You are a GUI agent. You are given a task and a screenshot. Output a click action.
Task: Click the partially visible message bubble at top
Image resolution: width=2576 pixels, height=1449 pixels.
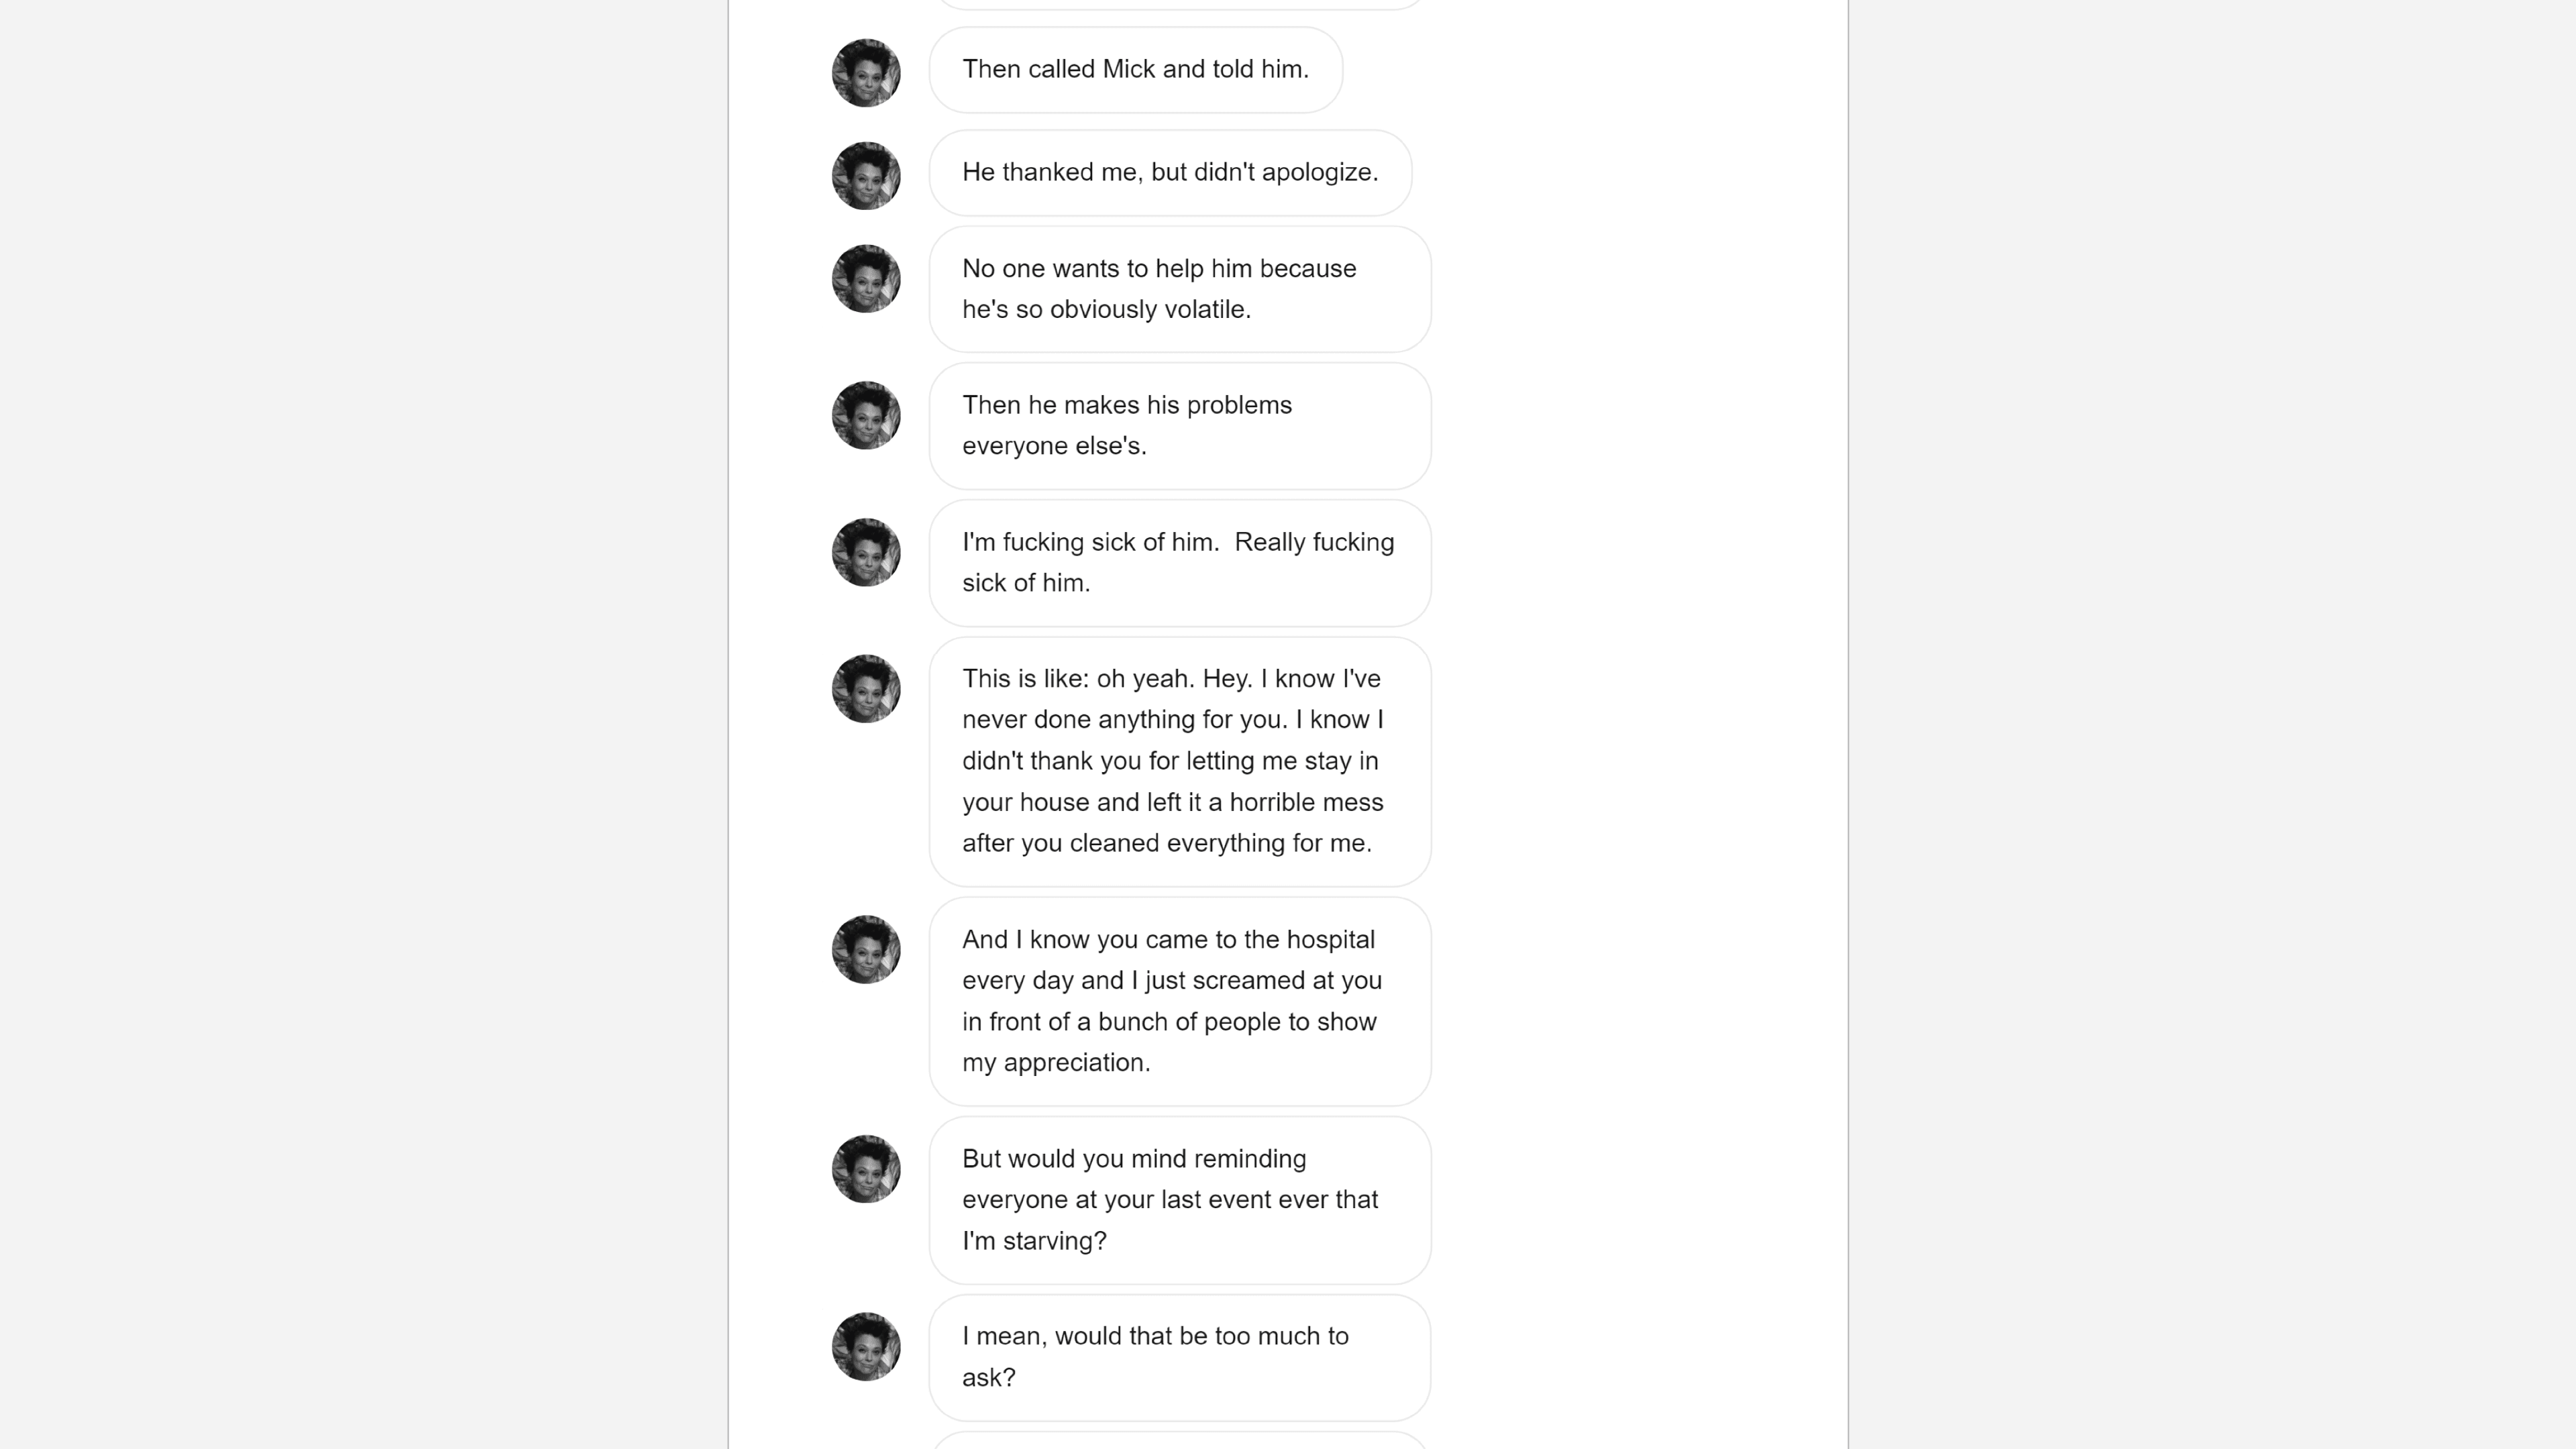click(x=1180, y=4)
